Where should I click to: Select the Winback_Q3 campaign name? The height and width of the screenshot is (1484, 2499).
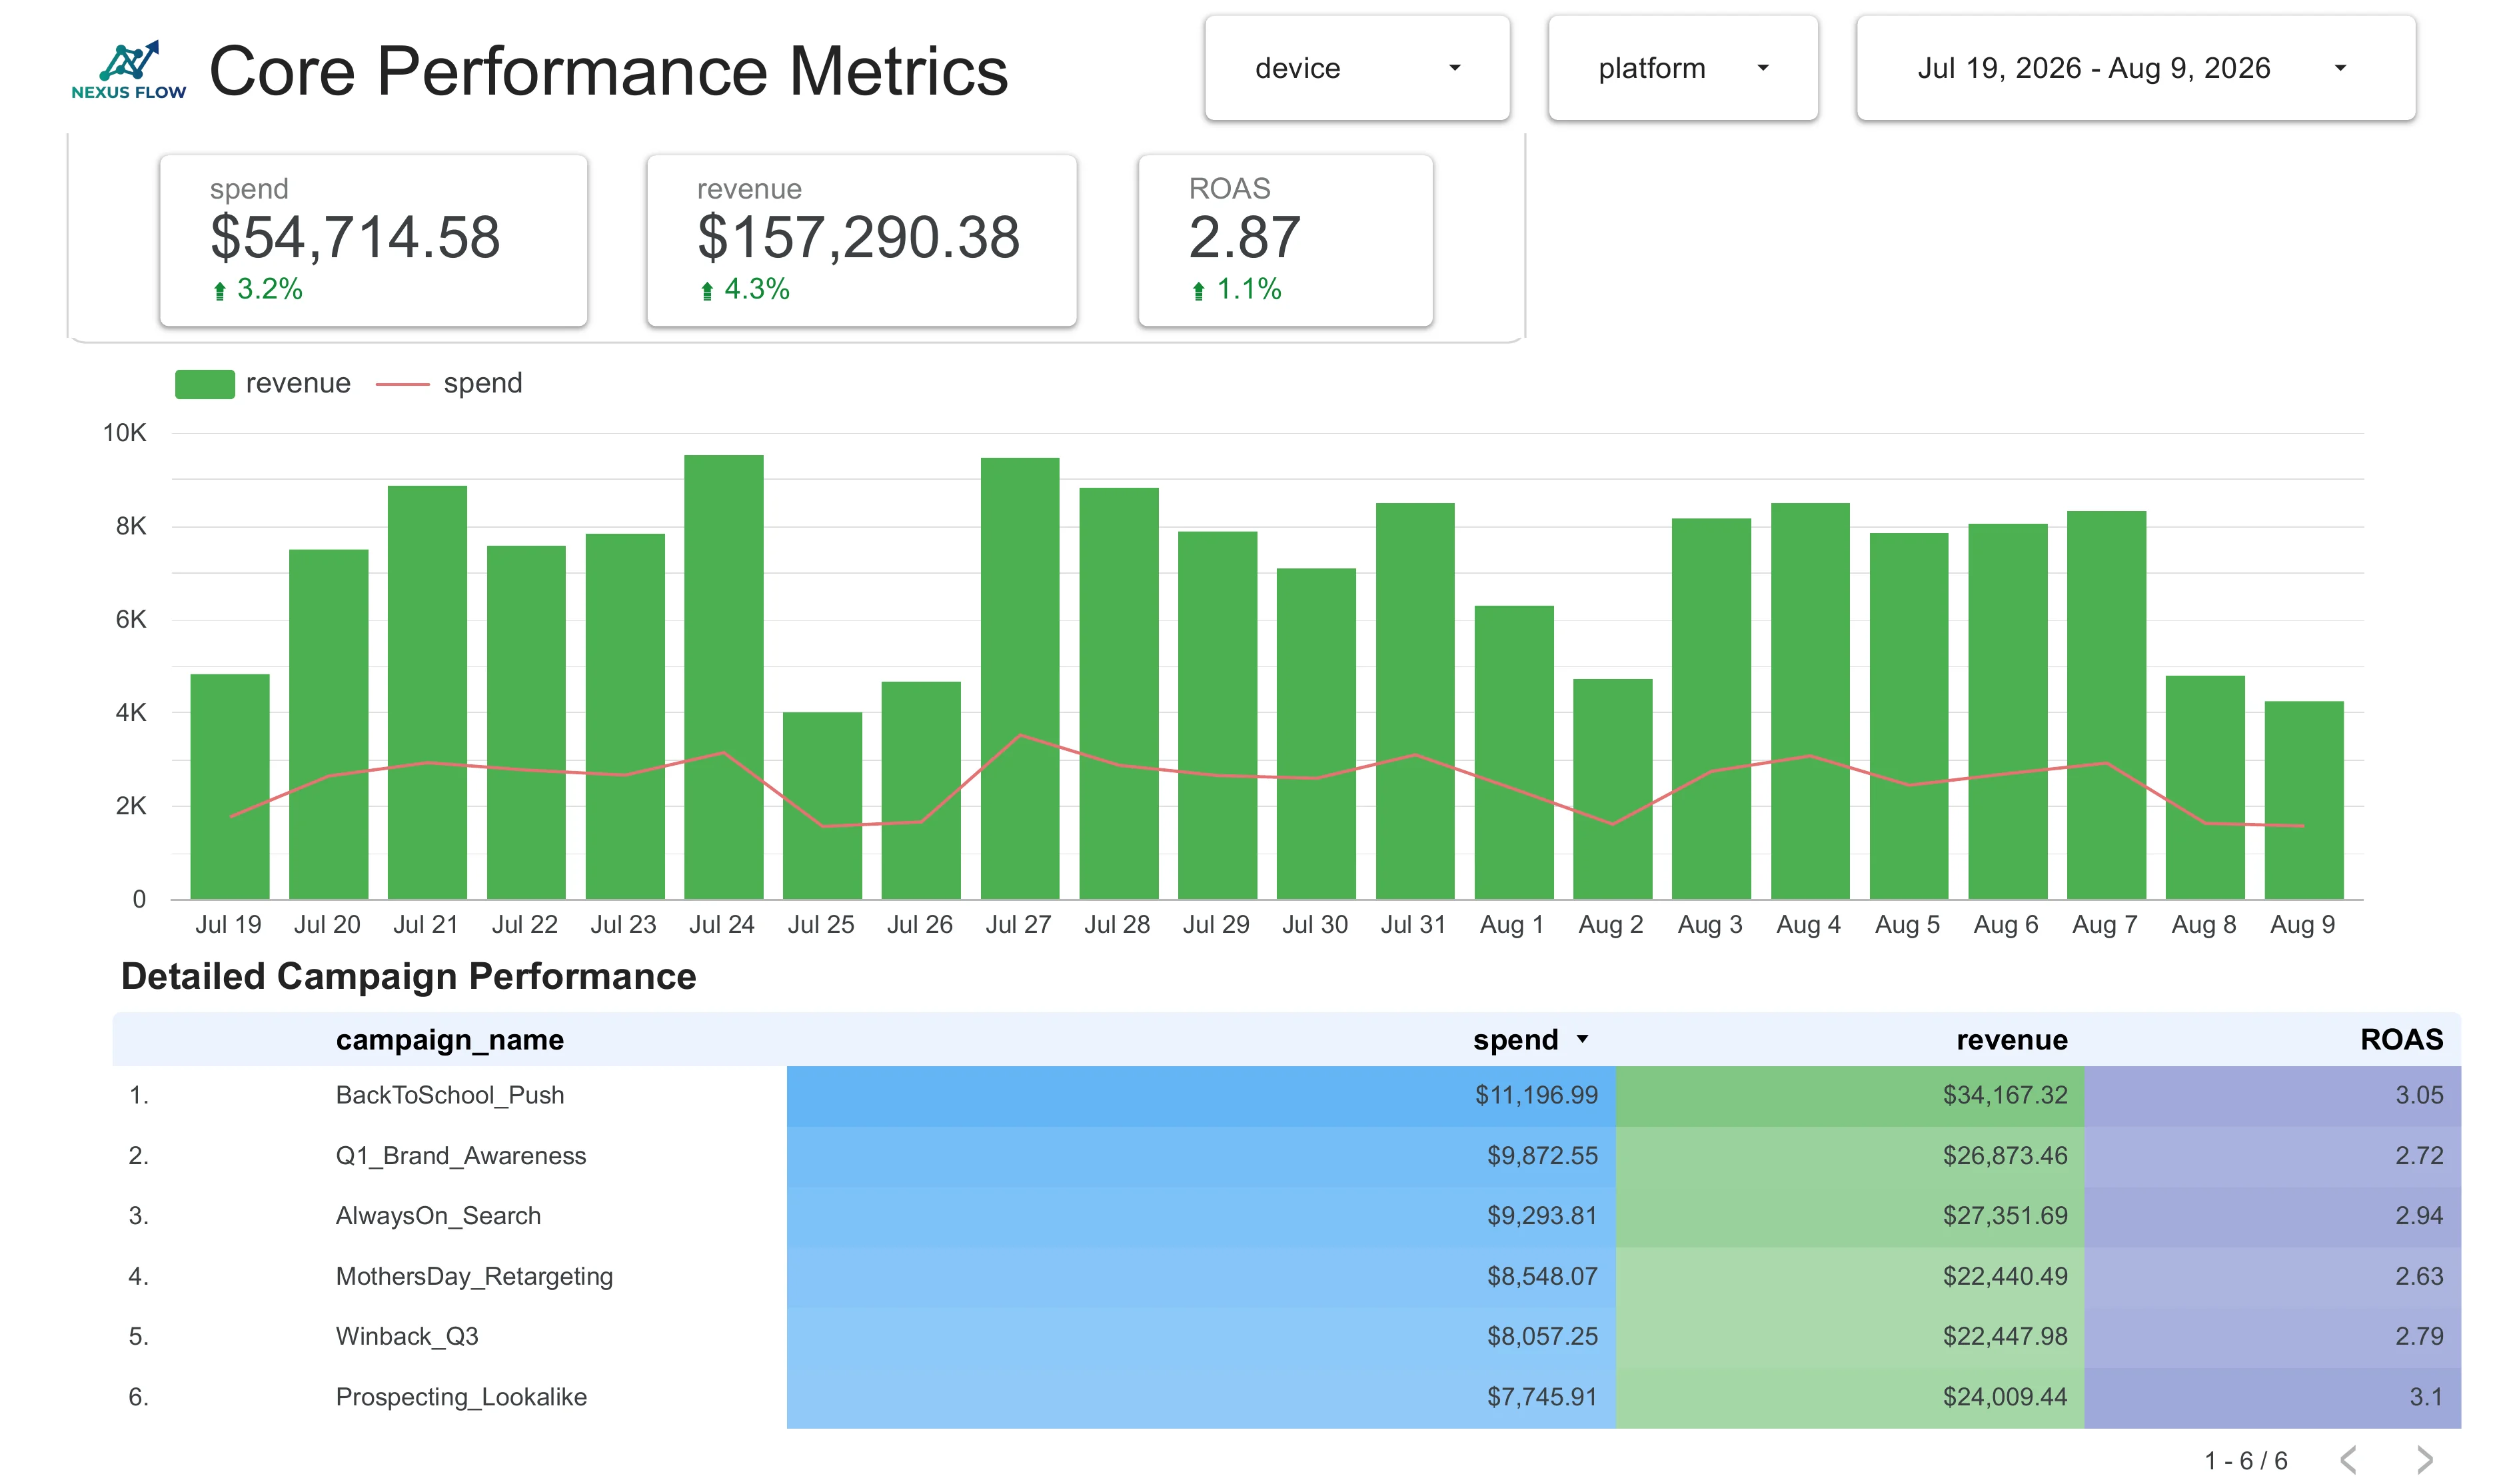(x=407, y=1337)
